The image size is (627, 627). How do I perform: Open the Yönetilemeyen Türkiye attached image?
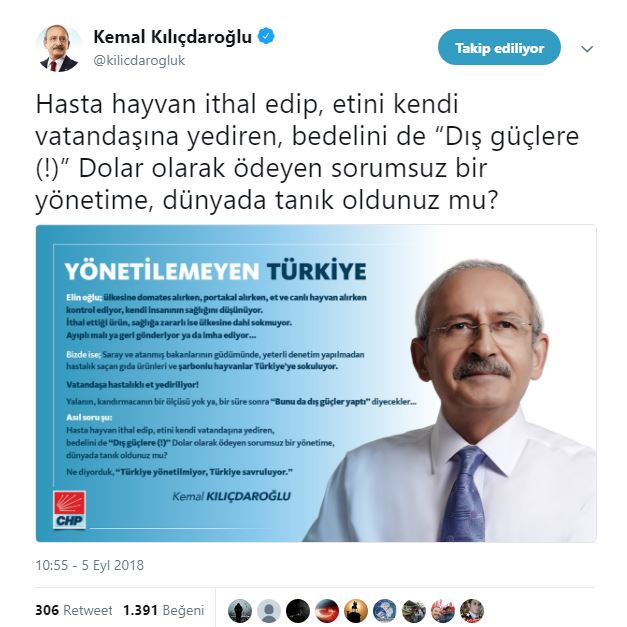click(x=316, y=383)
